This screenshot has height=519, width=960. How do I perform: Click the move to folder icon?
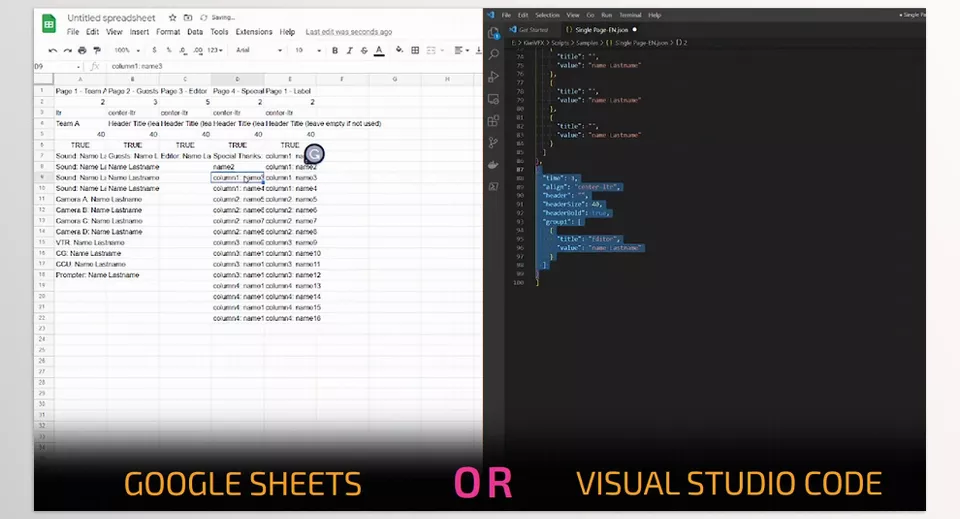click(x=188, y=18)
